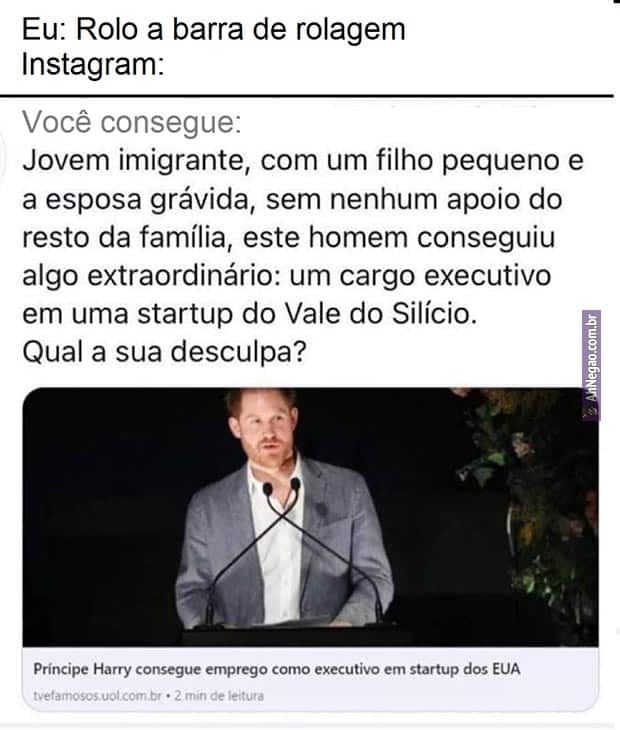Image resolution: width=620 pixels, height=730 pixels.
Task: Click the 'a esposa grávida' text line
Action: point(292,199)
